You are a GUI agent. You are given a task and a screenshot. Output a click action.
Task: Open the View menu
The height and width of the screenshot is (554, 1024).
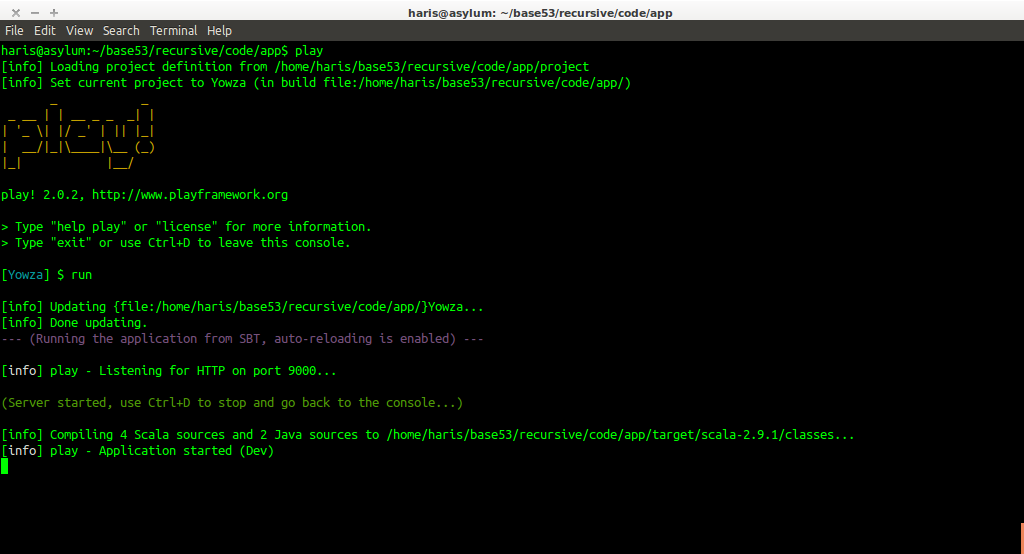click(x=79, y=31)
